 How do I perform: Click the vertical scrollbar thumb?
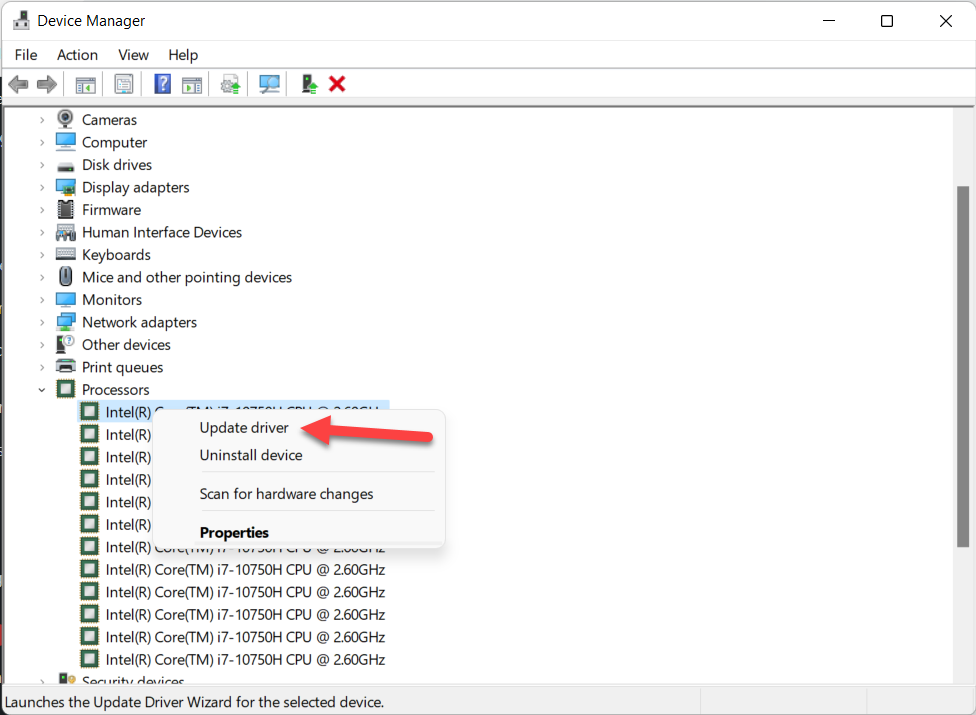click(963, 365)
